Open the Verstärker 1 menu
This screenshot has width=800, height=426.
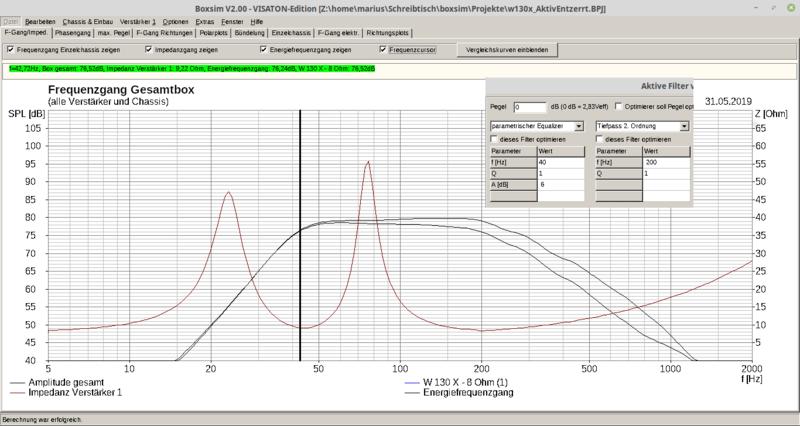[137, 20]
